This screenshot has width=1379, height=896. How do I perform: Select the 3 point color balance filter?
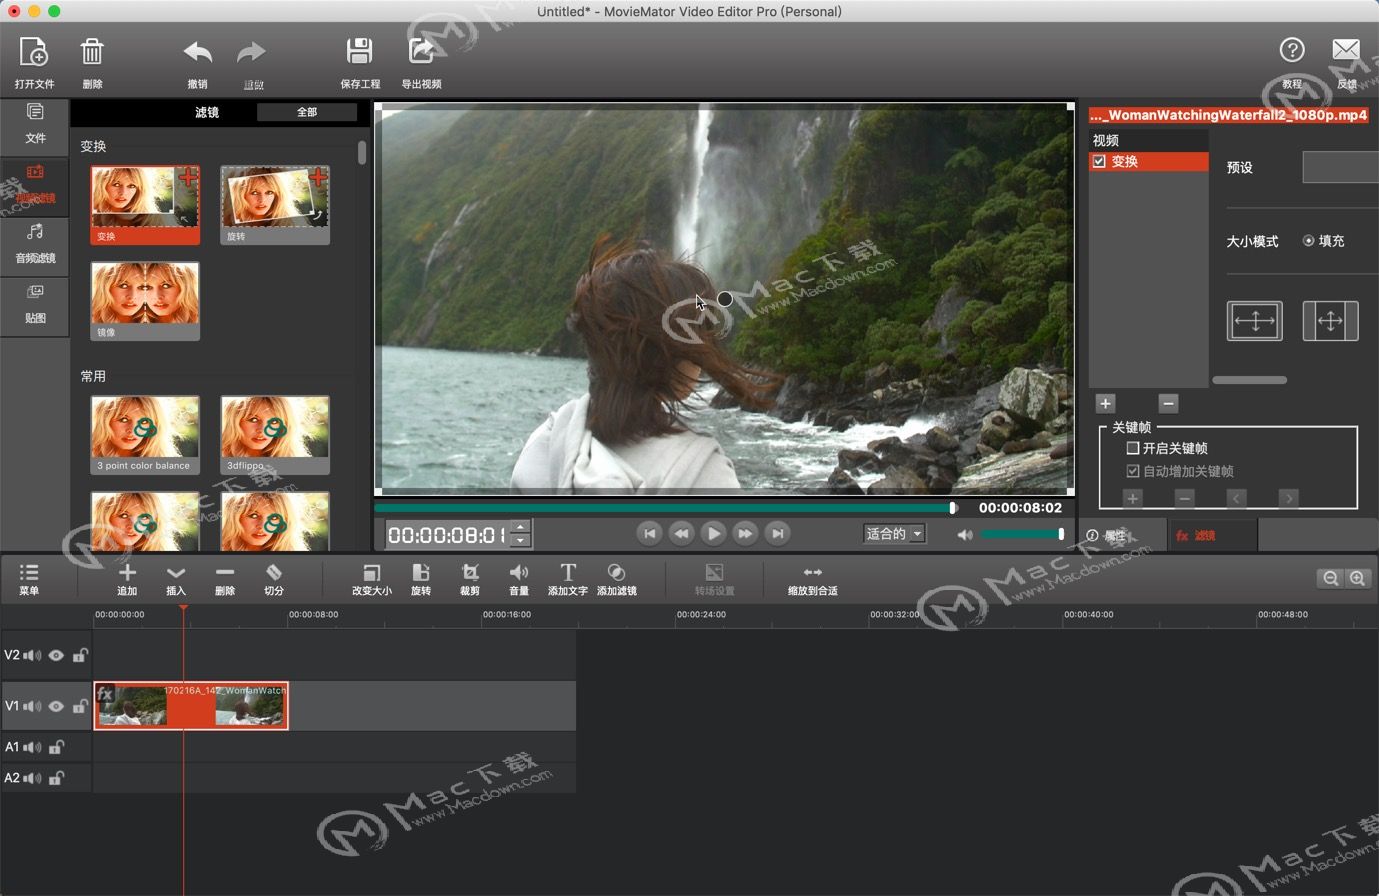click(145, 435)
